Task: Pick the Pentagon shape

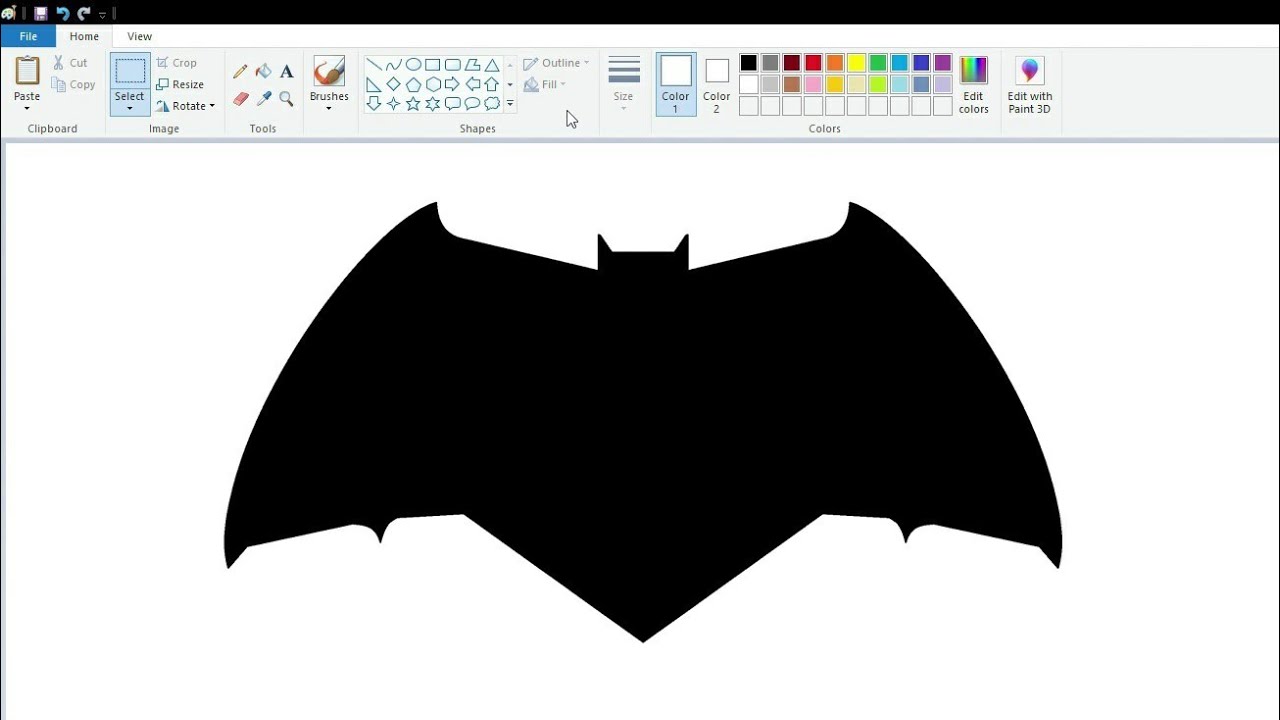Action: [413, 84]
